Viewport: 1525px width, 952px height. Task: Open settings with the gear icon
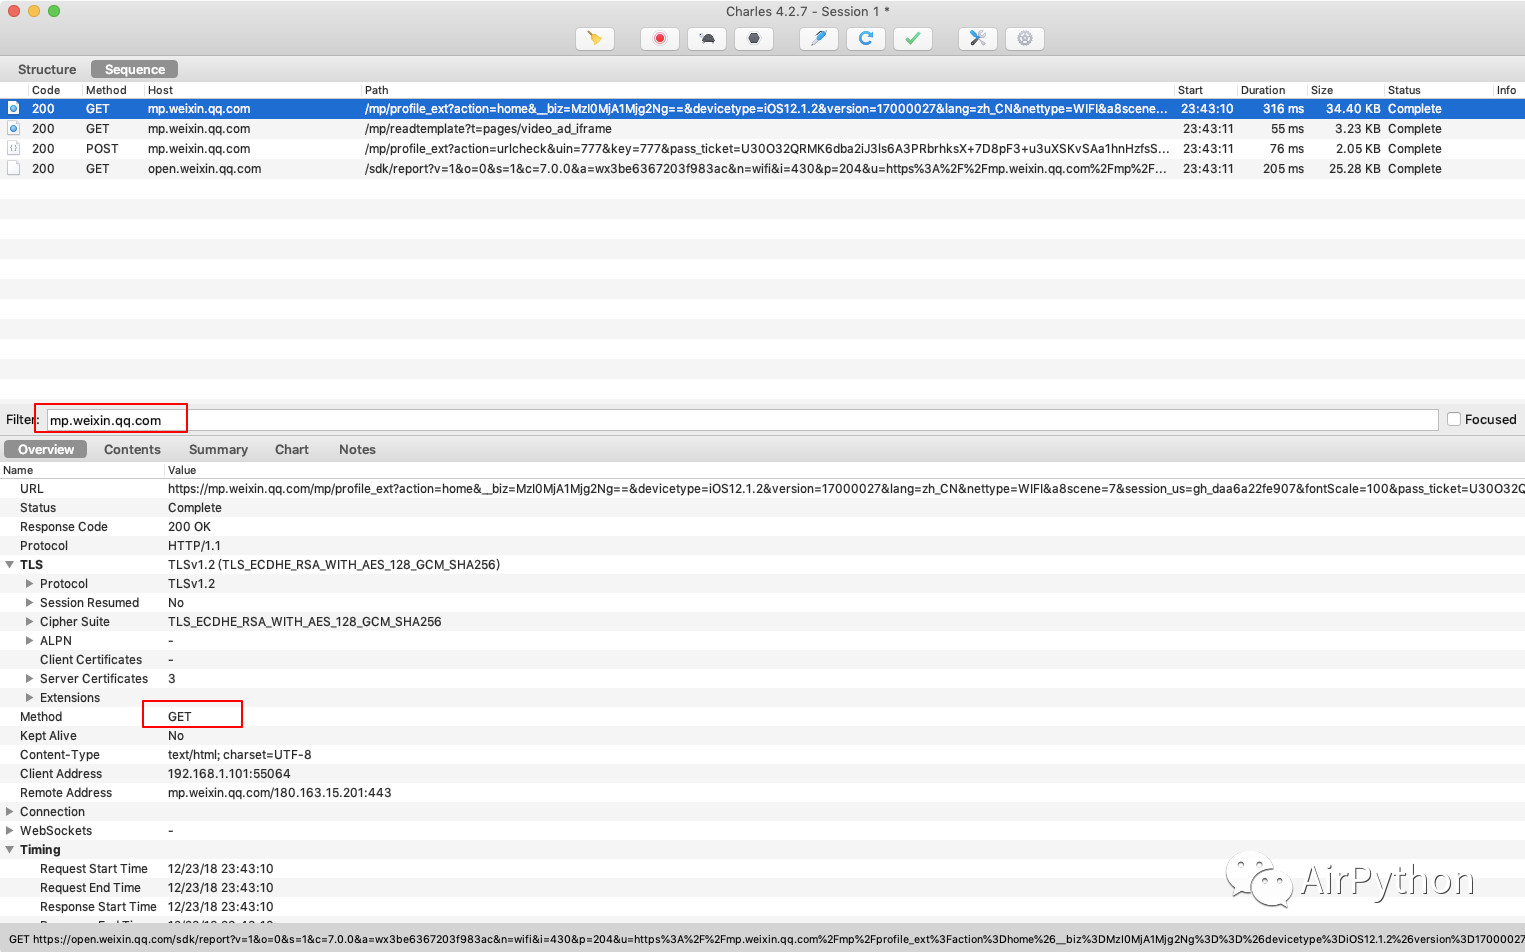[1025, 39]
